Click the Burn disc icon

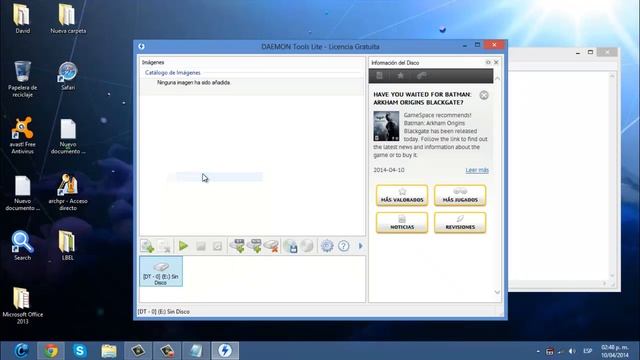pyautogui.click(x=307, y=246)
